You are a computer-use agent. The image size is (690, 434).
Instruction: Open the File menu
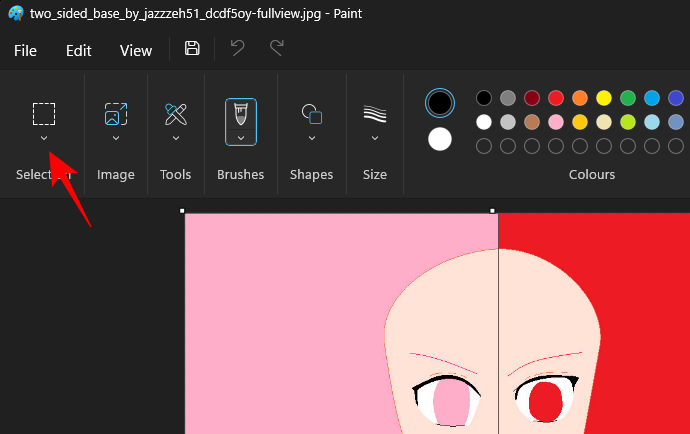pyautogui.click(x=25, y=50)
